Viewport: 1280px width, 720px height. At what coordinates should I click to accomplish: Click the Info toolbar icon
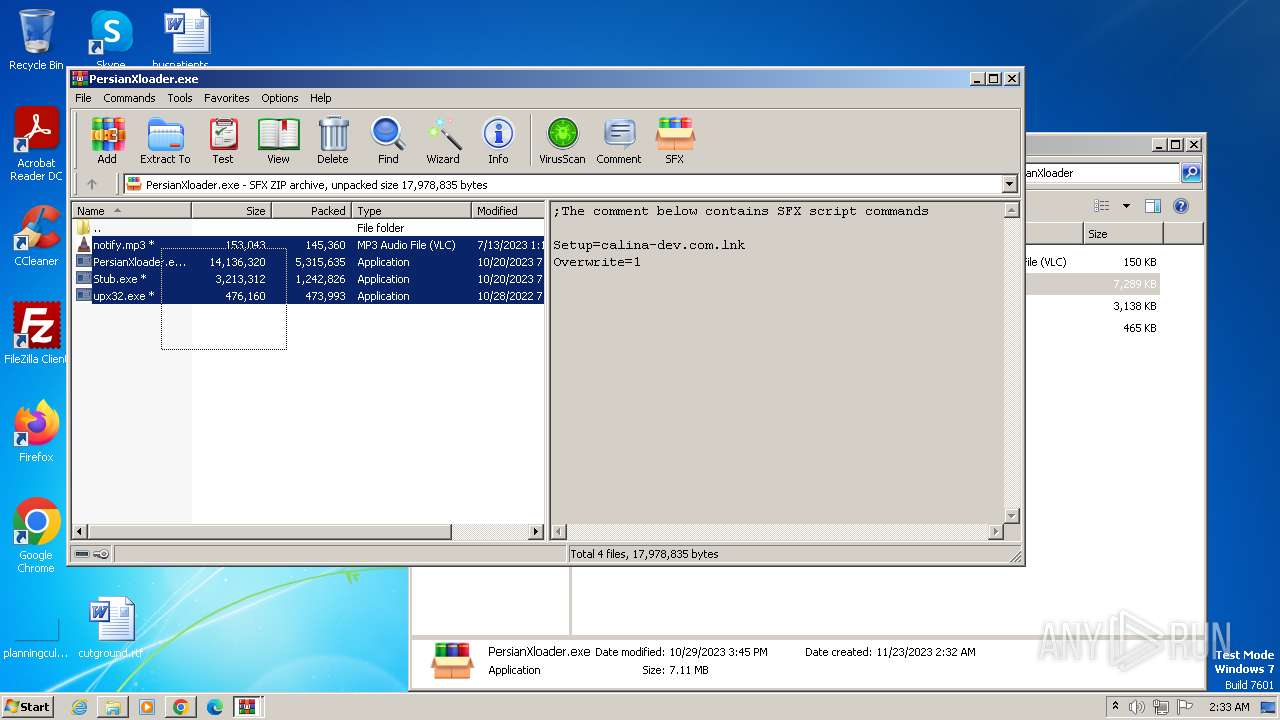(x=498, y=140)
